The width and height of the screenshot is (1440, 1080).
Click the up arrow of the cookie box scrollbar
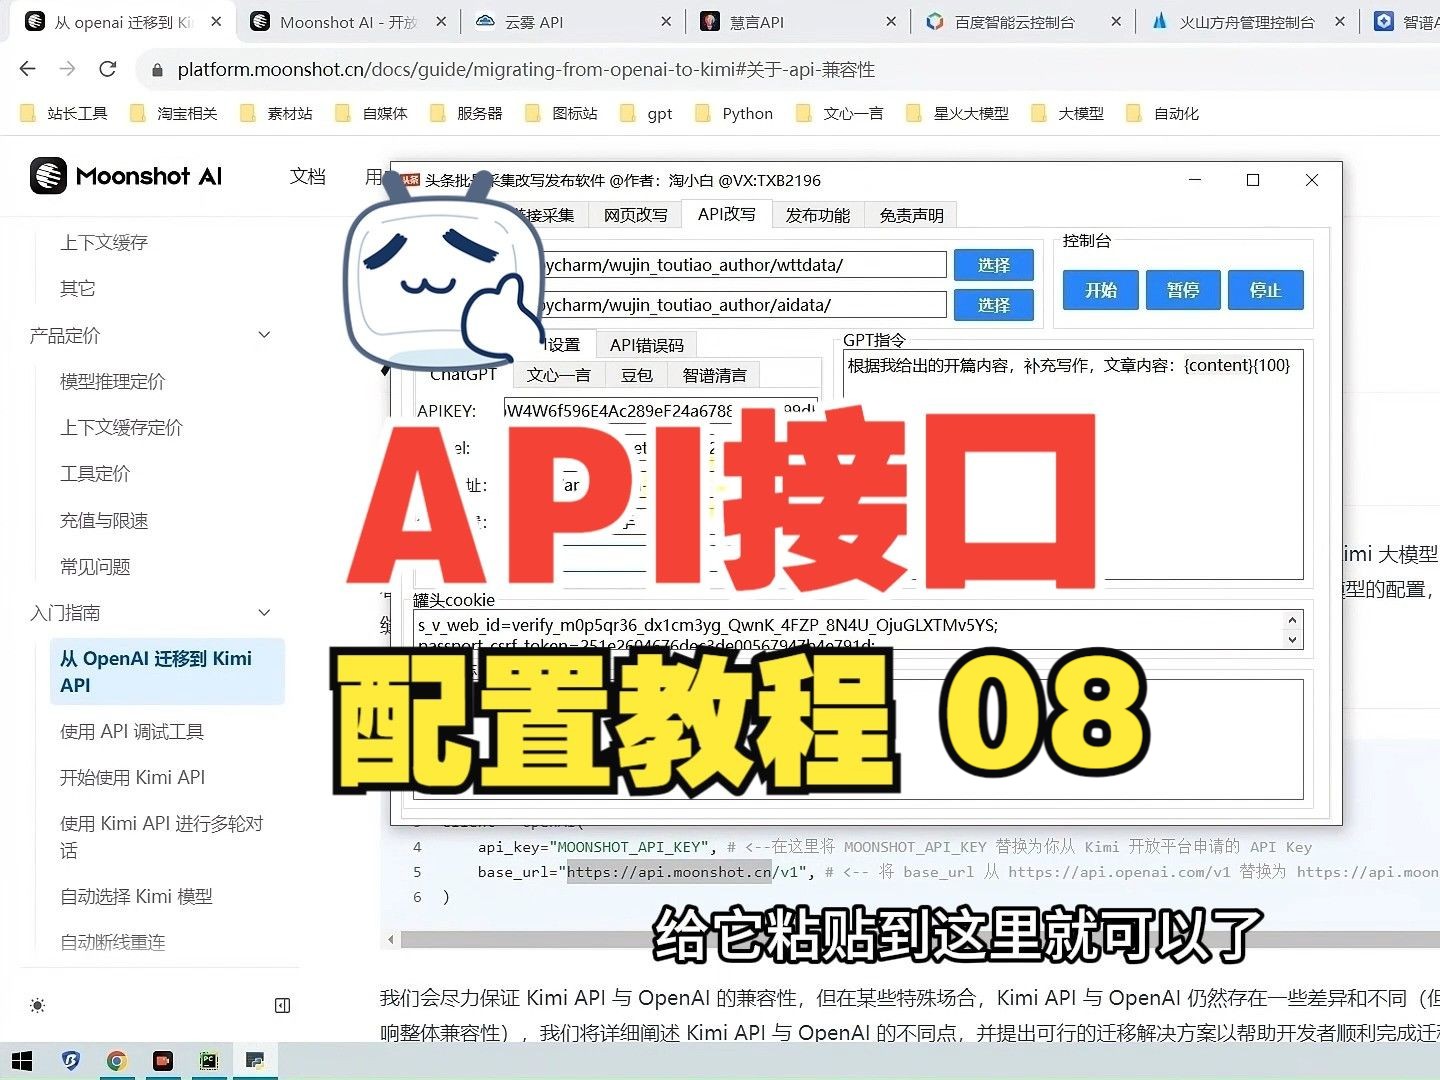(1292, 620)
